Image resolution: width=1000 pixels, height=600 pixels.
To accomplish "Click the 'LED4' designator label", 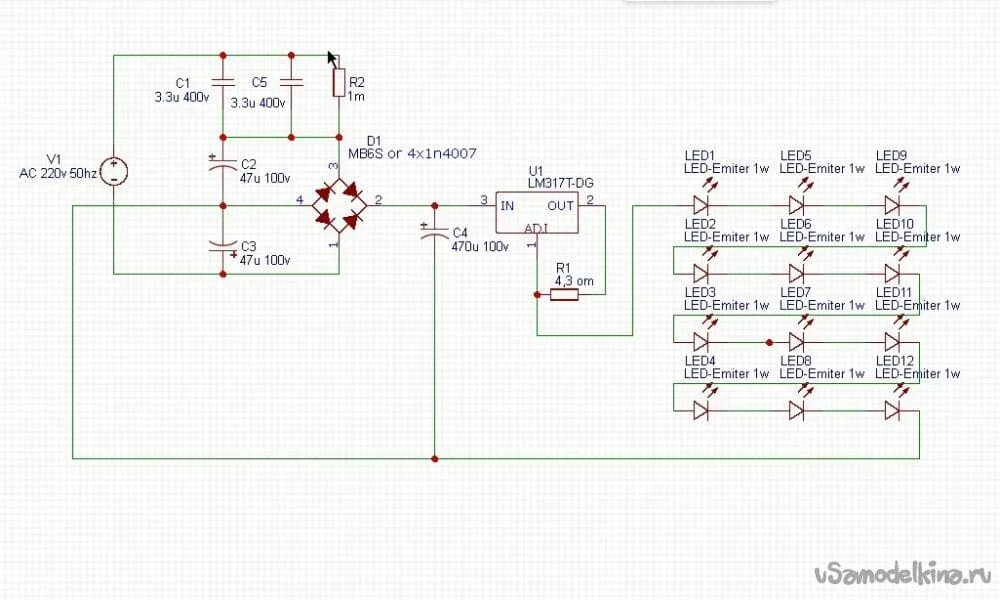I will (x=700, y=361).
